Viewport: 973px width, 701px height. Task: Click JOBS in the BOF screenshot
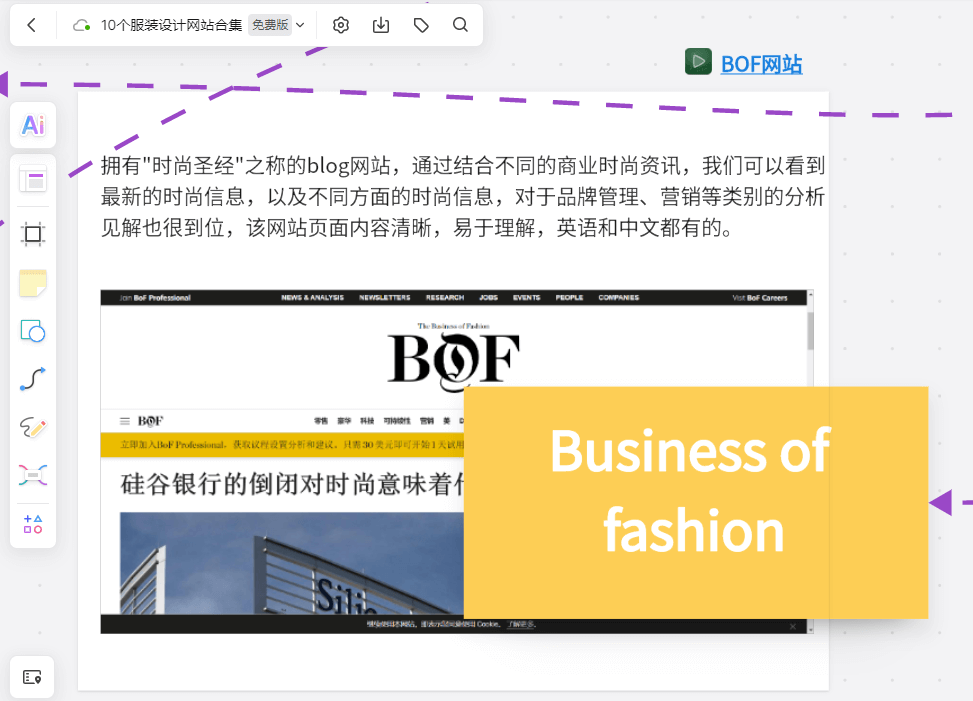point(488,298)
